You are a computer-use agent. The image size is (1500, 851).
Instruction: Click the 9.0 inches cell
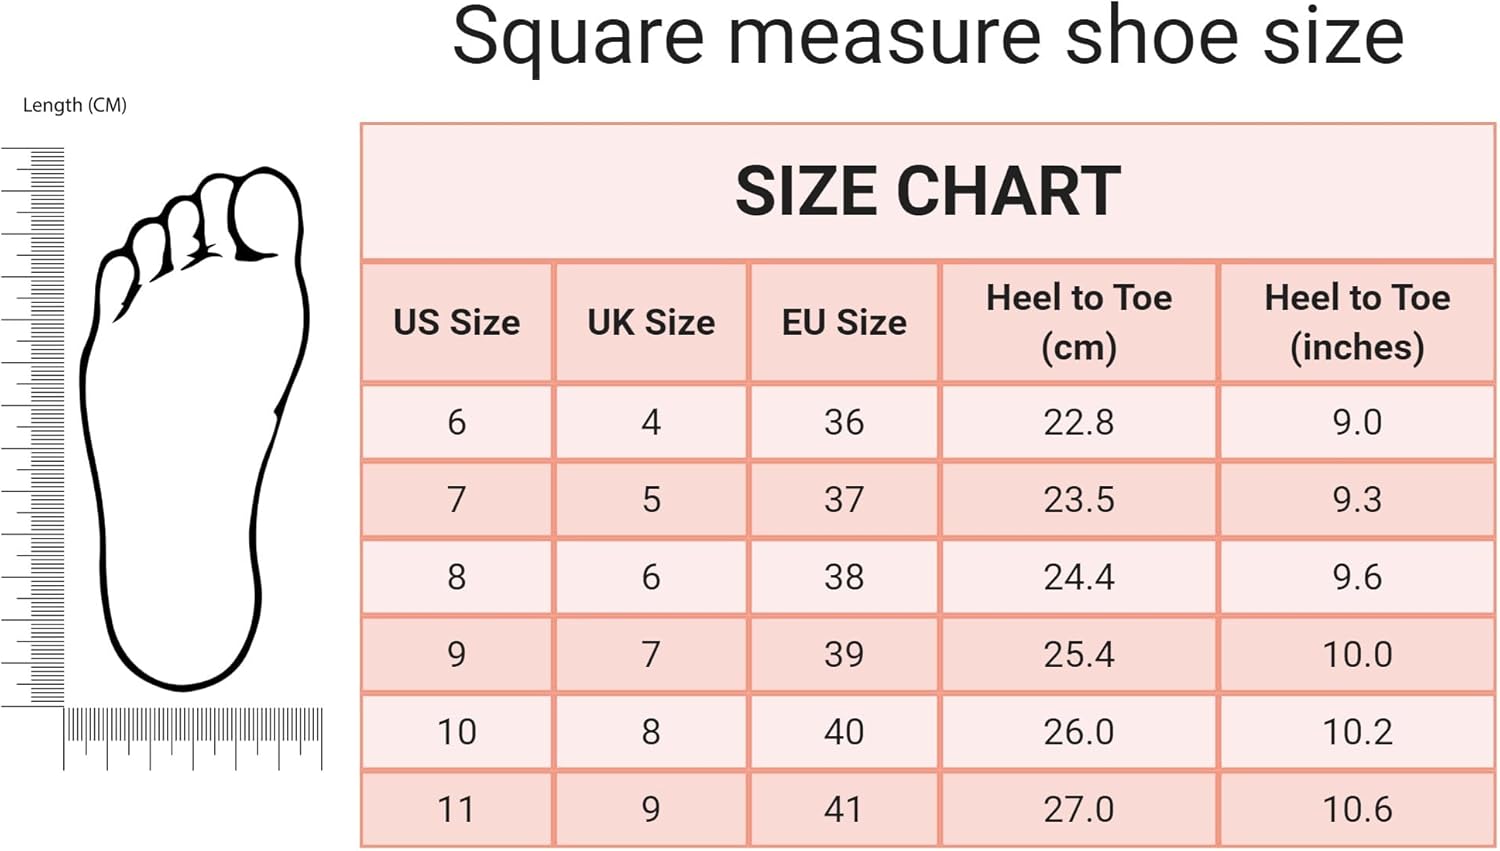click(x=1357, y=422)
